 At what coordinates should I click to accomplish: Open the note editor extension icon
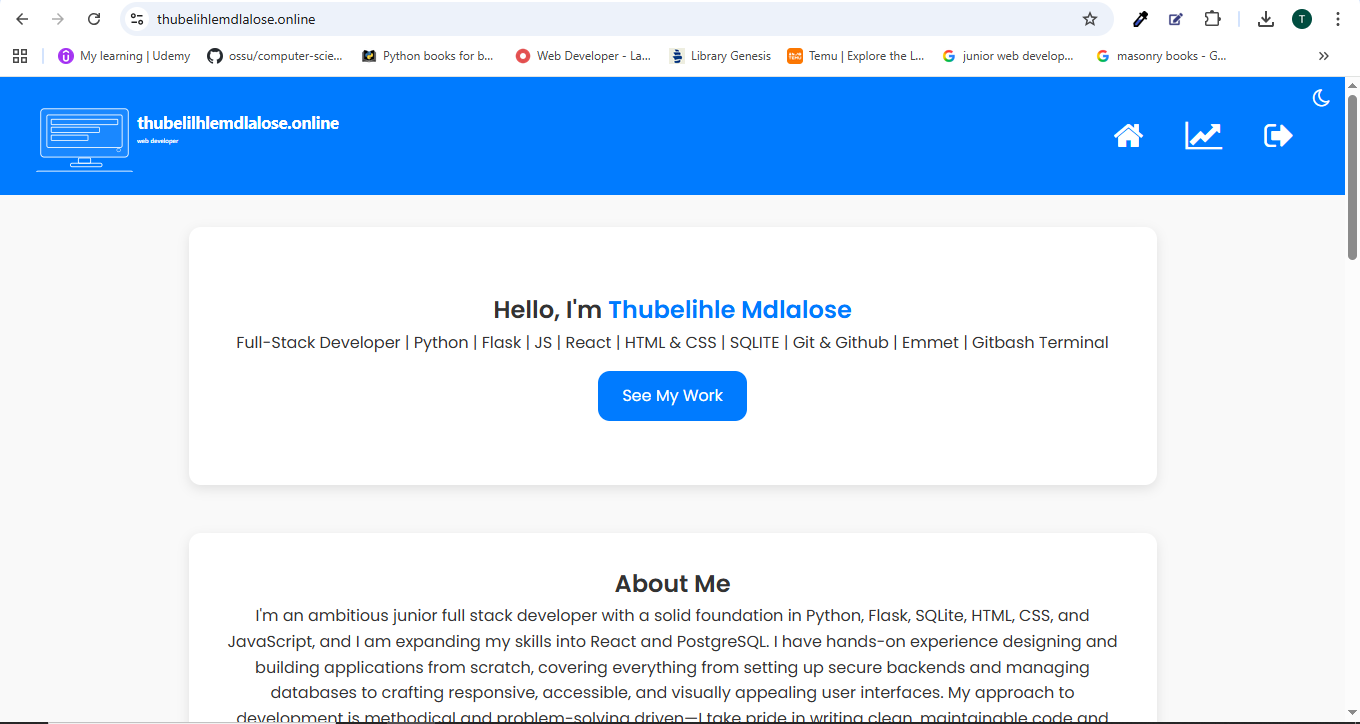point(1176,19)
